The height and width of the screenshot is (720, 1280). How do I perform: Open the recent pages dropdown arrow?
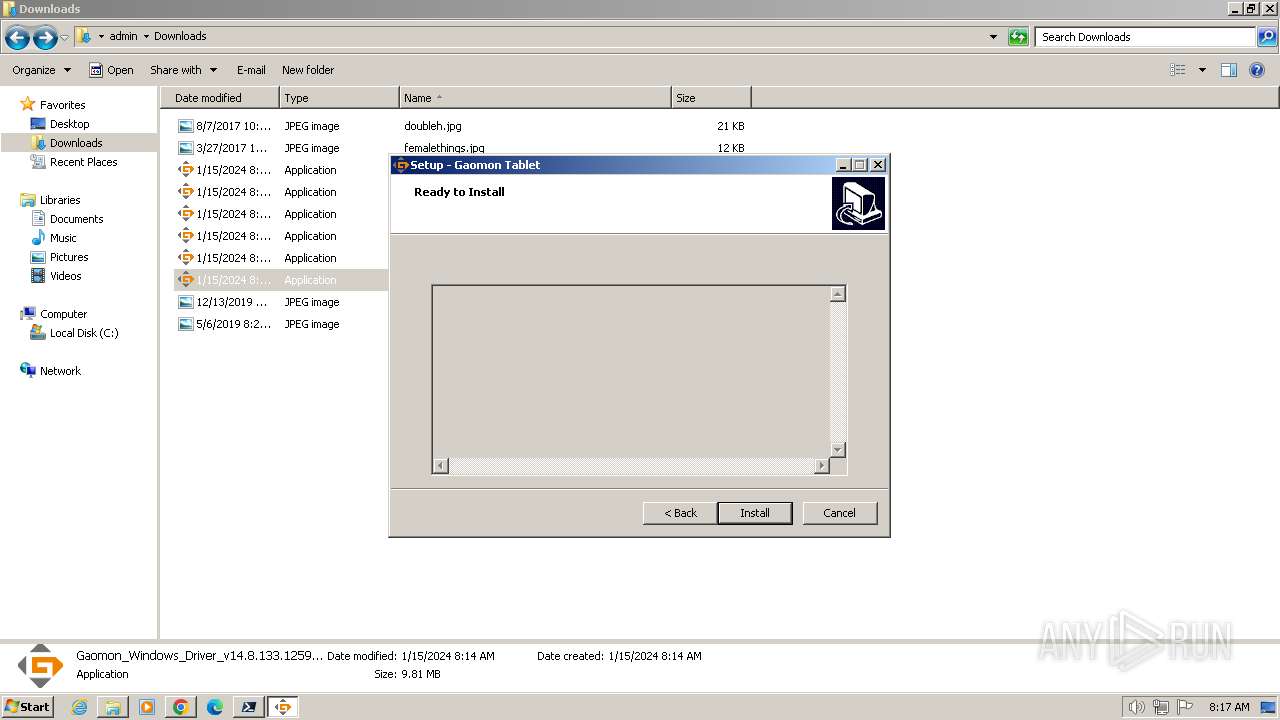[x=65, y=38]
